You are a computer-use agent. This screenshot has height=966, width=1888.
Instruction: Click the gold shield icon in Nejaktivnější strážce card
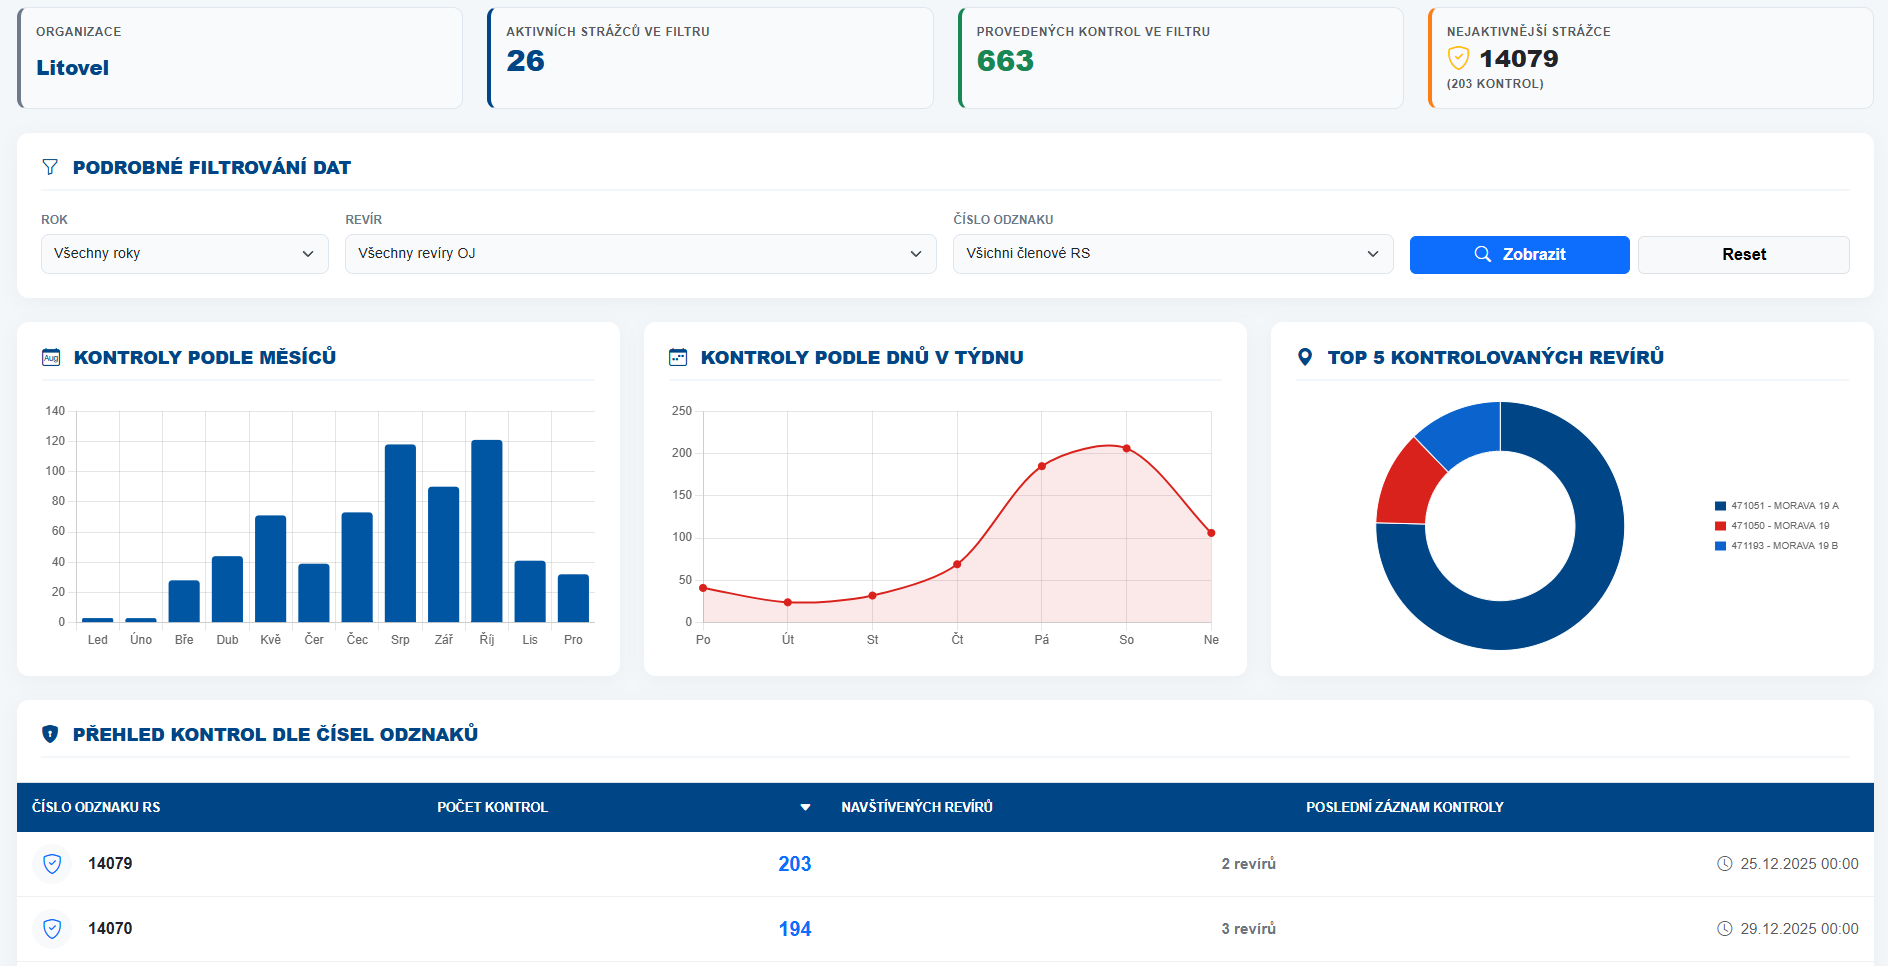pyautogui.click(x=1458, y=58)
